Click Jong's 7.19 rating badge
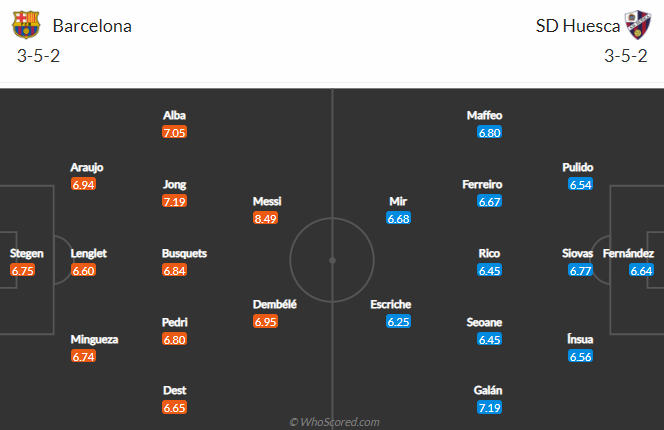Screen dimensions: 664x430 point(174,201)
